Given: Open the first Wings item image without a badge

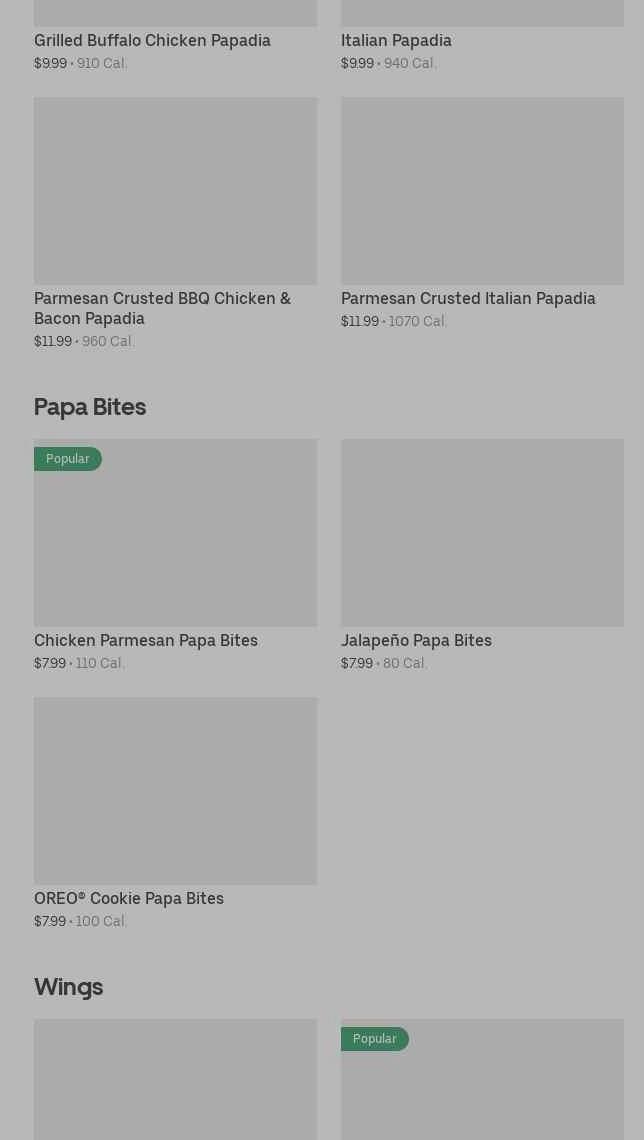Looking at the screenshot, I should [175, 1080].
